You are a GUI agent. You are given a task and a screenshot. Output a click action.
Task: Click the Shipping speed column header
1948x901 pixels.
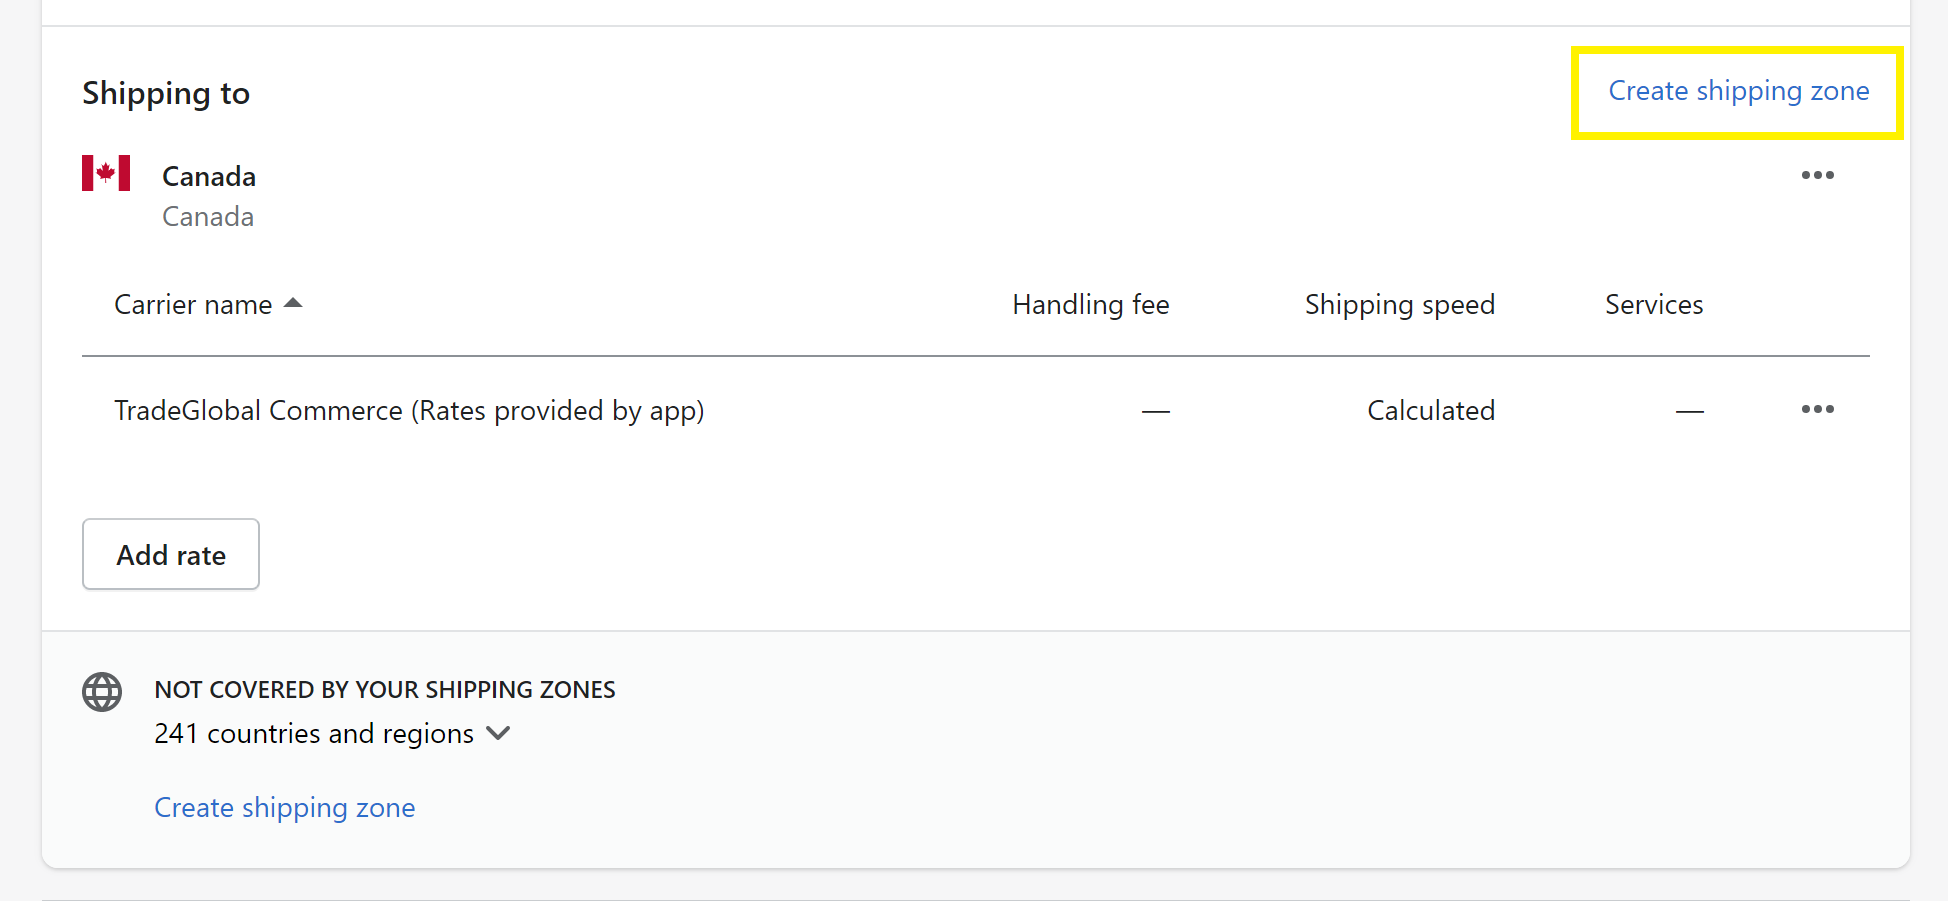click(1399, 305)
